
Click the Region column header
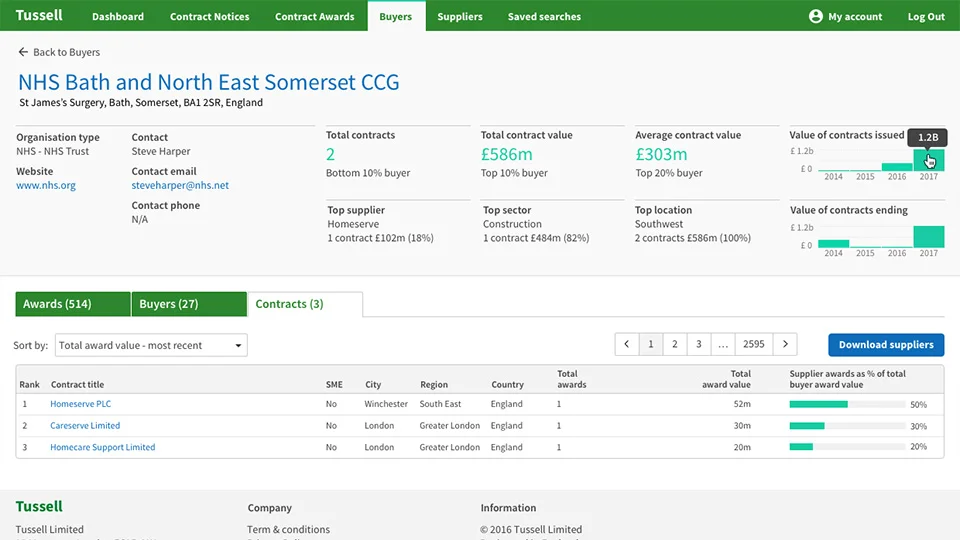pos(434,384)
